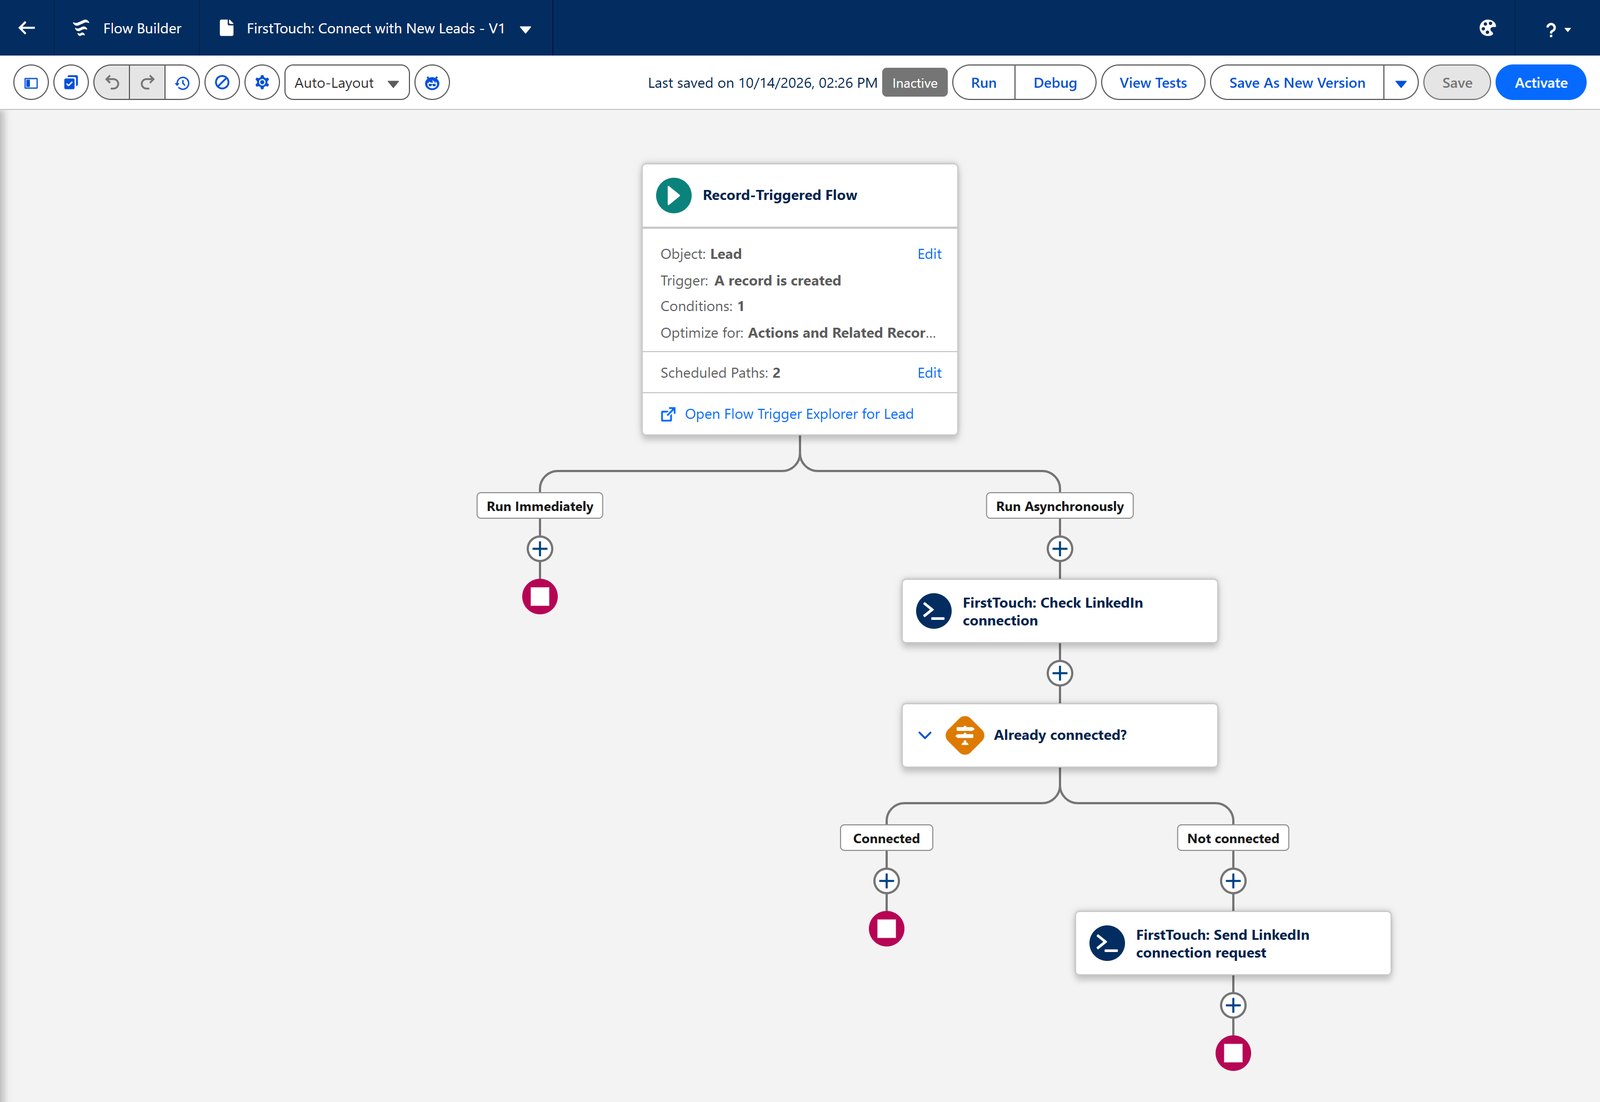This screenshot has height=1102, width=1600.
Task: Add element below Send LinkedIn connection request
Action: pos(1233,1005)
